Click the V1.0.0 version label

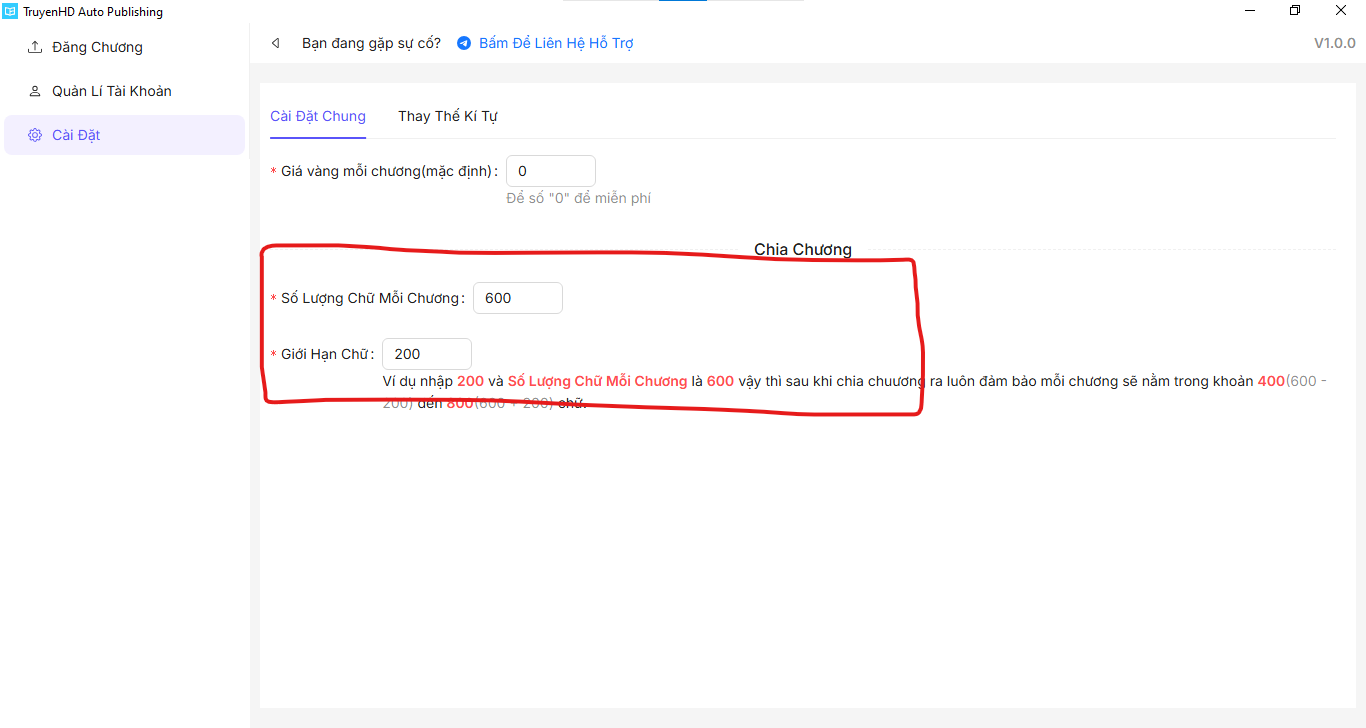point(1334,43)
